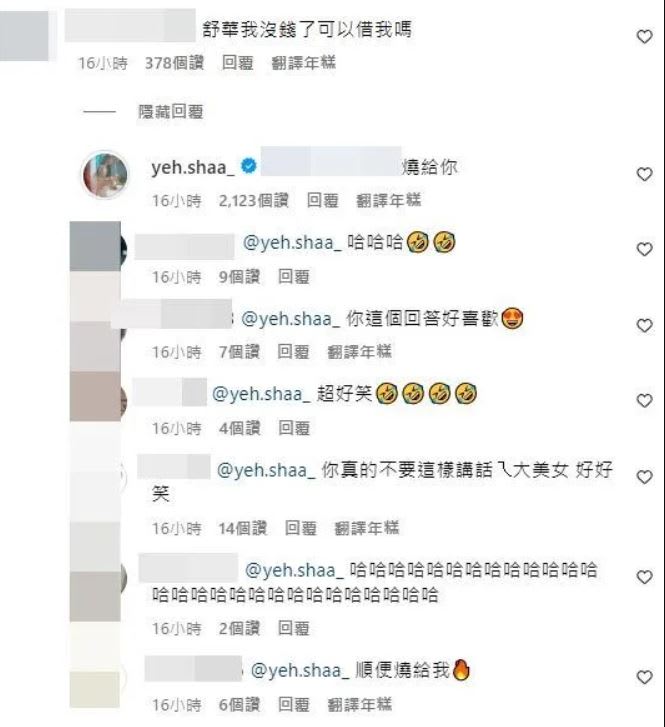665x727 pixels.
Task: Reply to the 14個讚 comment
Action: 301,528
